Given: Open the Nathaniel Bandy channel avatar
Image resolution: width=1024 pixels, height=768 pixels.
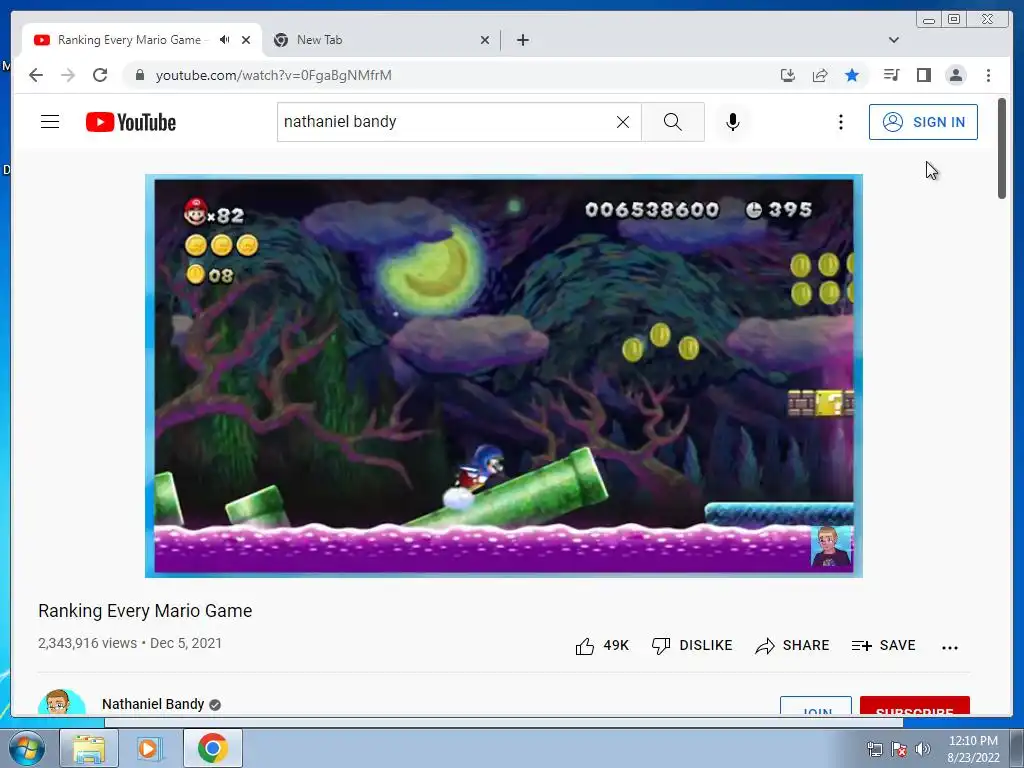Looking at the screenshot, I should [61, 702].
